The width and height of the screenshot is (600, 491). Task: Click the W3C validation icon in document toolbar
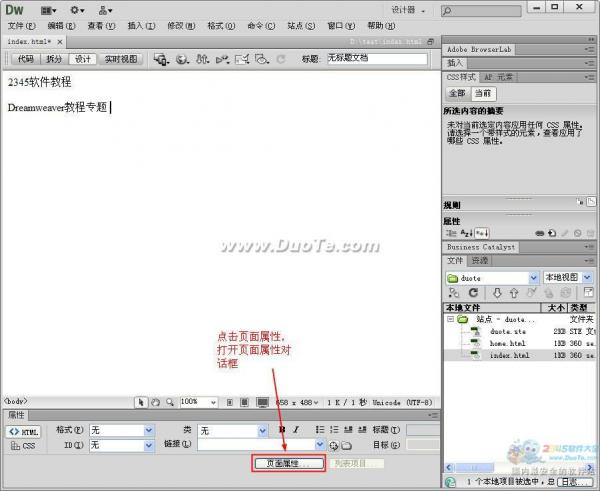(222, 59)
